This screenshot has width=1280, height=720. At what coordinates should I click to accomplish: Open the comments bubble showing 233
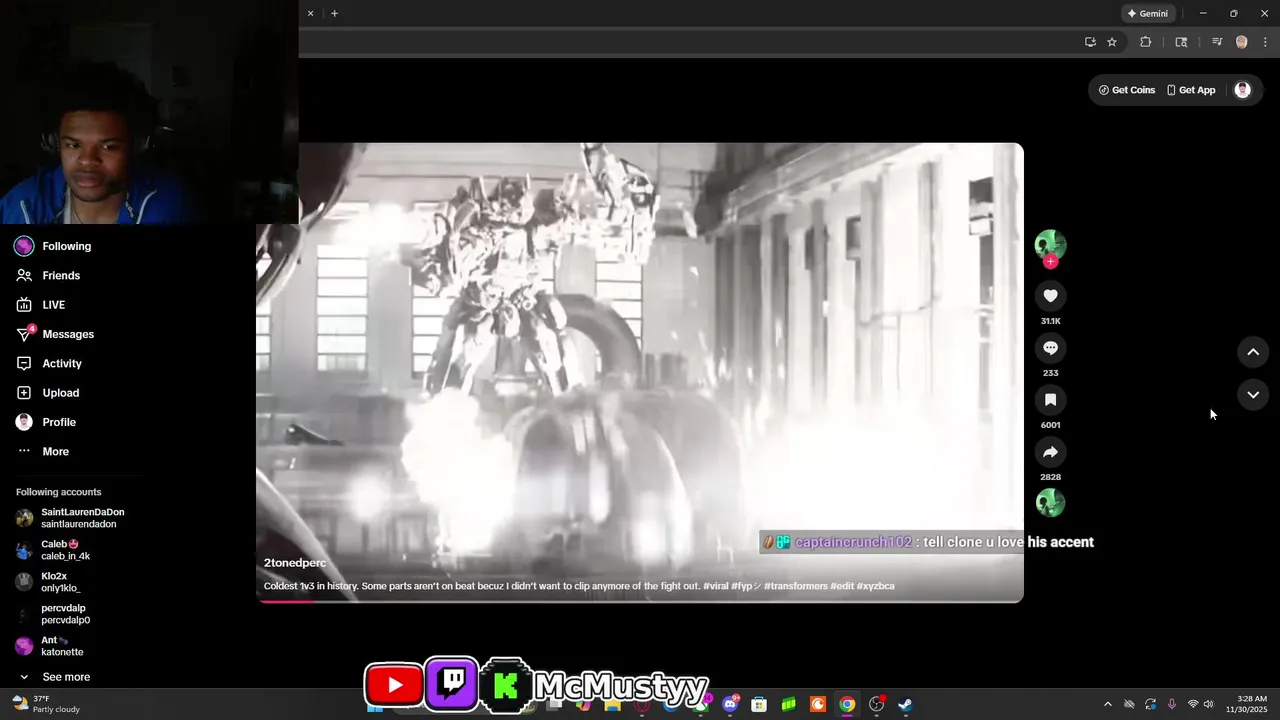tap(1050, 348)
